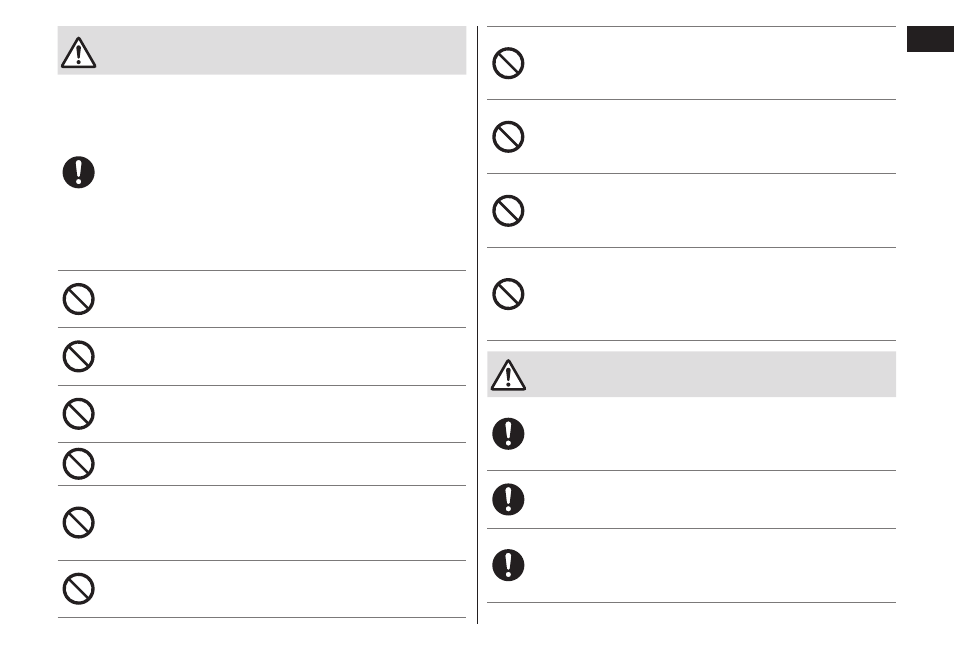Screen dimensions: 954x671
Task: Click the black page tab at top-right edge
Action: click(930, 39)
